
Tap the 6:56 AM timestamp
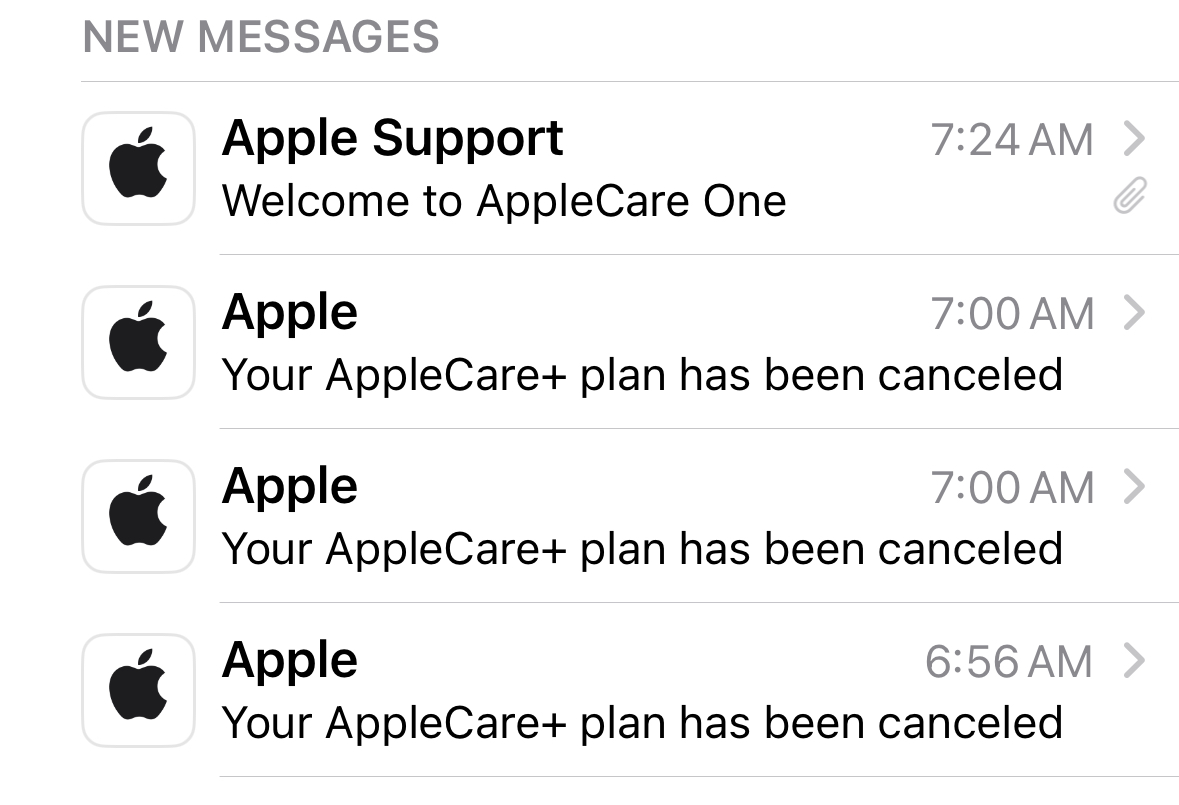(1009, 662)
